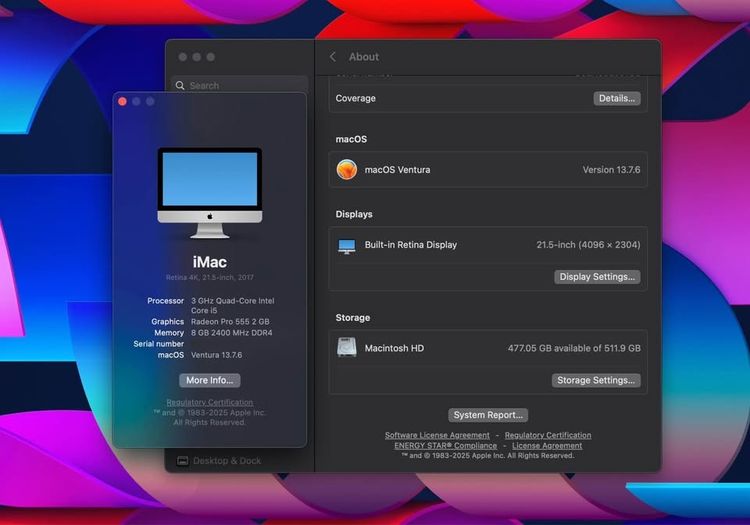The width and height of the screenshot is (750, 525).
Task: Click the Radeon Pro 555 2 GB value
Action: pos(230,322)
